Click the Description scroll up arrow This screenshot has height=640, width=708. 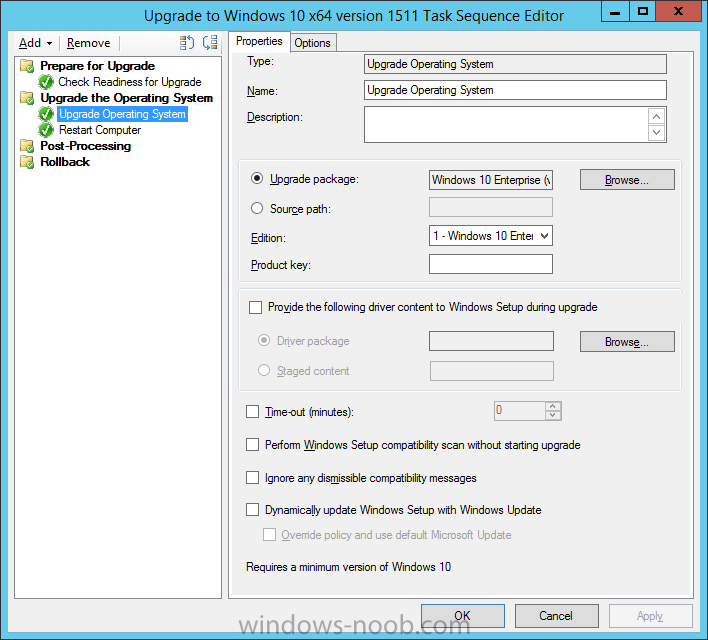(657, 117)
